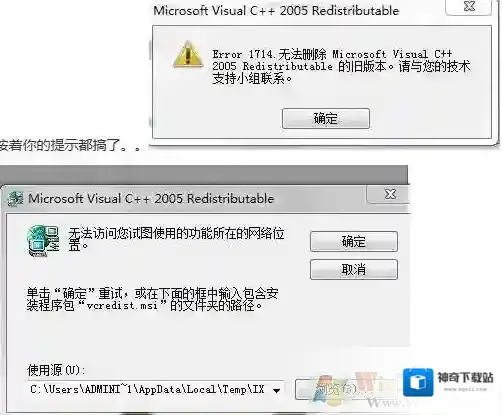Viewport: 502px width, 415px height.
Task: Cancel the install with the 取消 button
Action: point(354,269)
